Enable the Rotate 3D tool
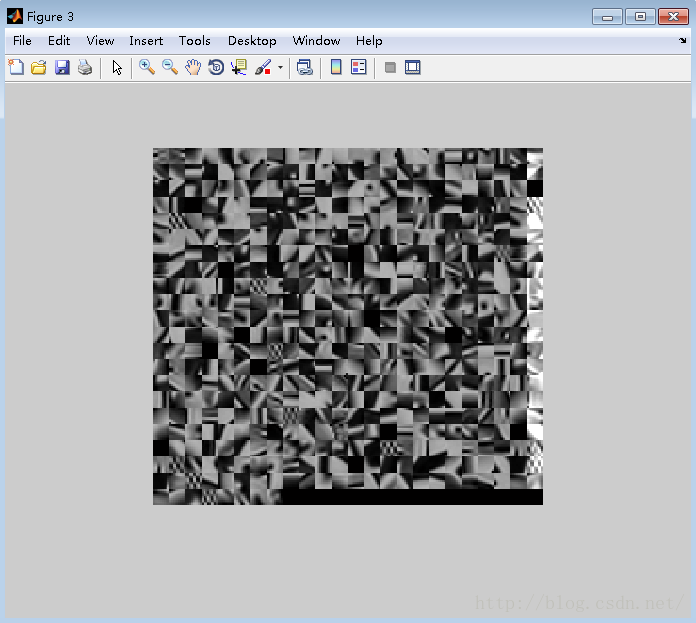The image size is (696, 623). (216, 67)
